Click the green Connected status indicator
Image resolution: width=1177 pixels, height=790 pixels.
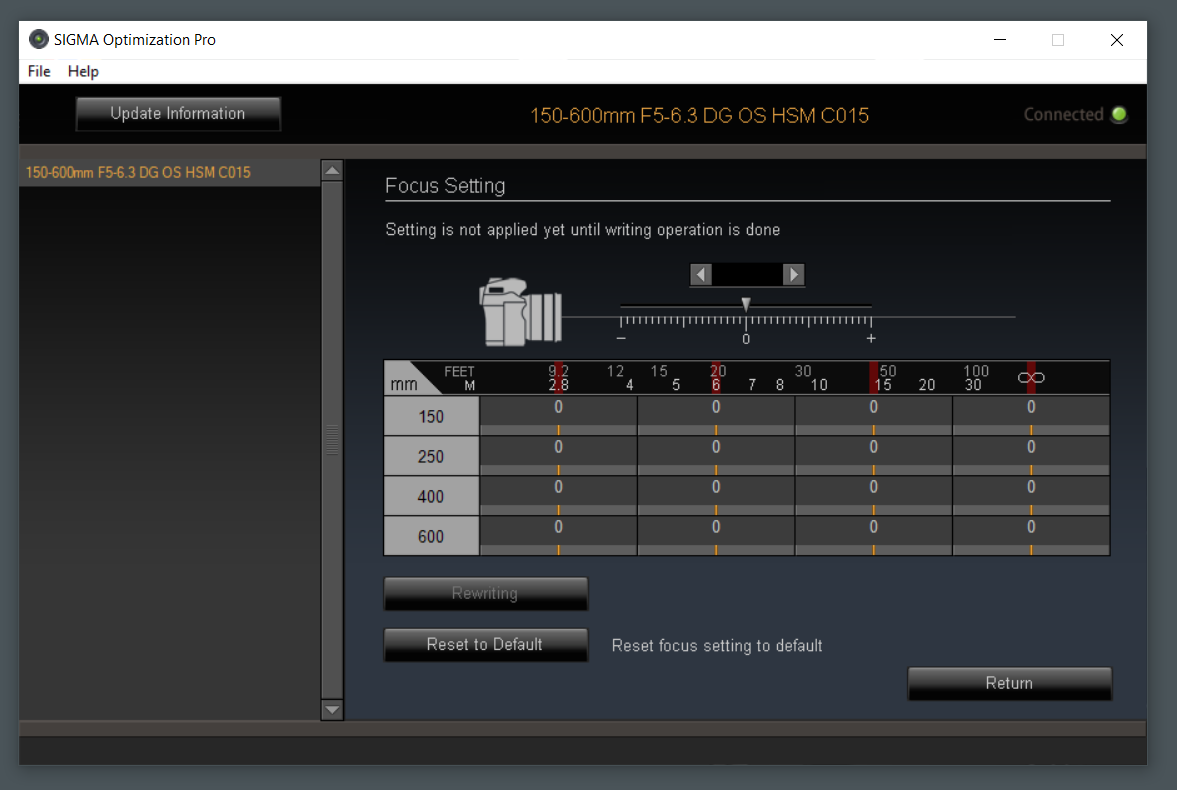click(1118, 114)
